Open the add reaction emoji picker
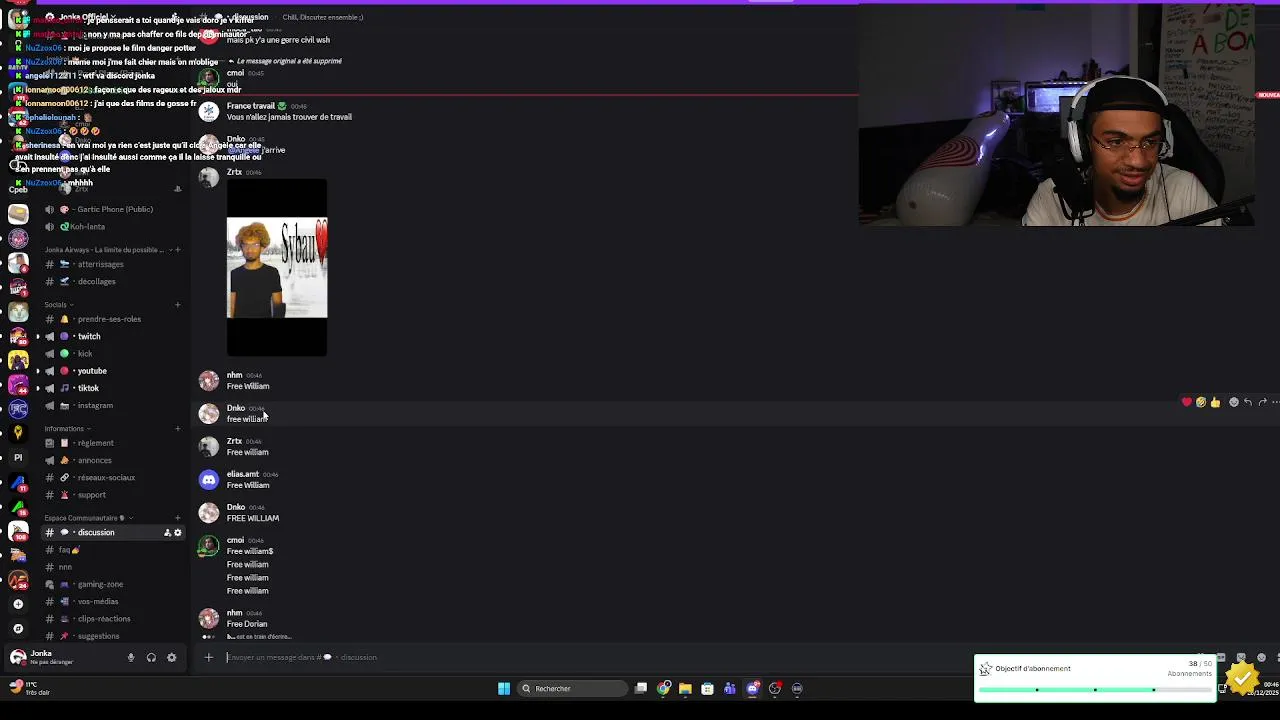The image size is (1280, 720). click(1234, 402)
